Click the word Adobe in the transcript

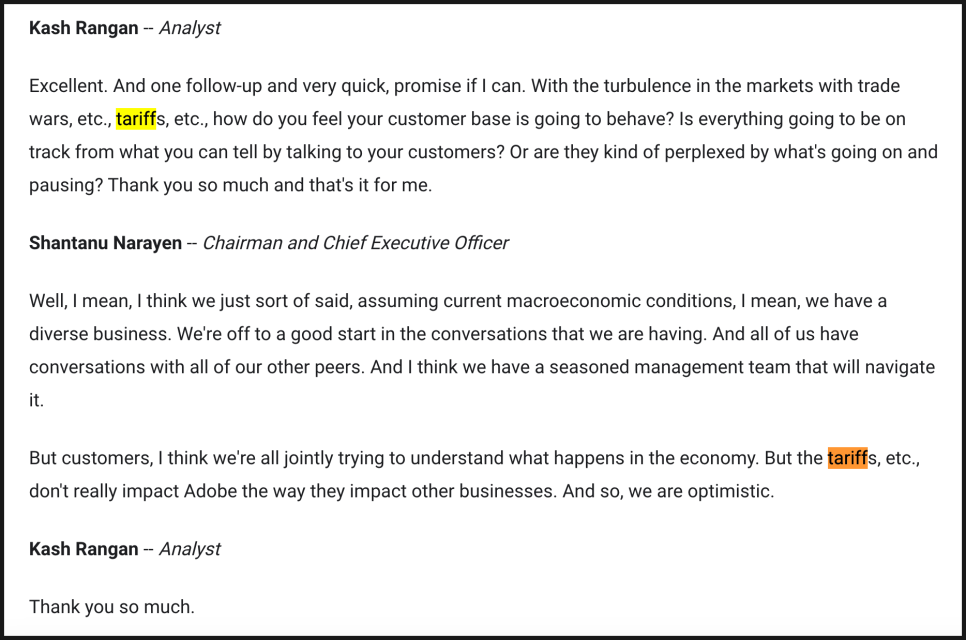(210, 491)
